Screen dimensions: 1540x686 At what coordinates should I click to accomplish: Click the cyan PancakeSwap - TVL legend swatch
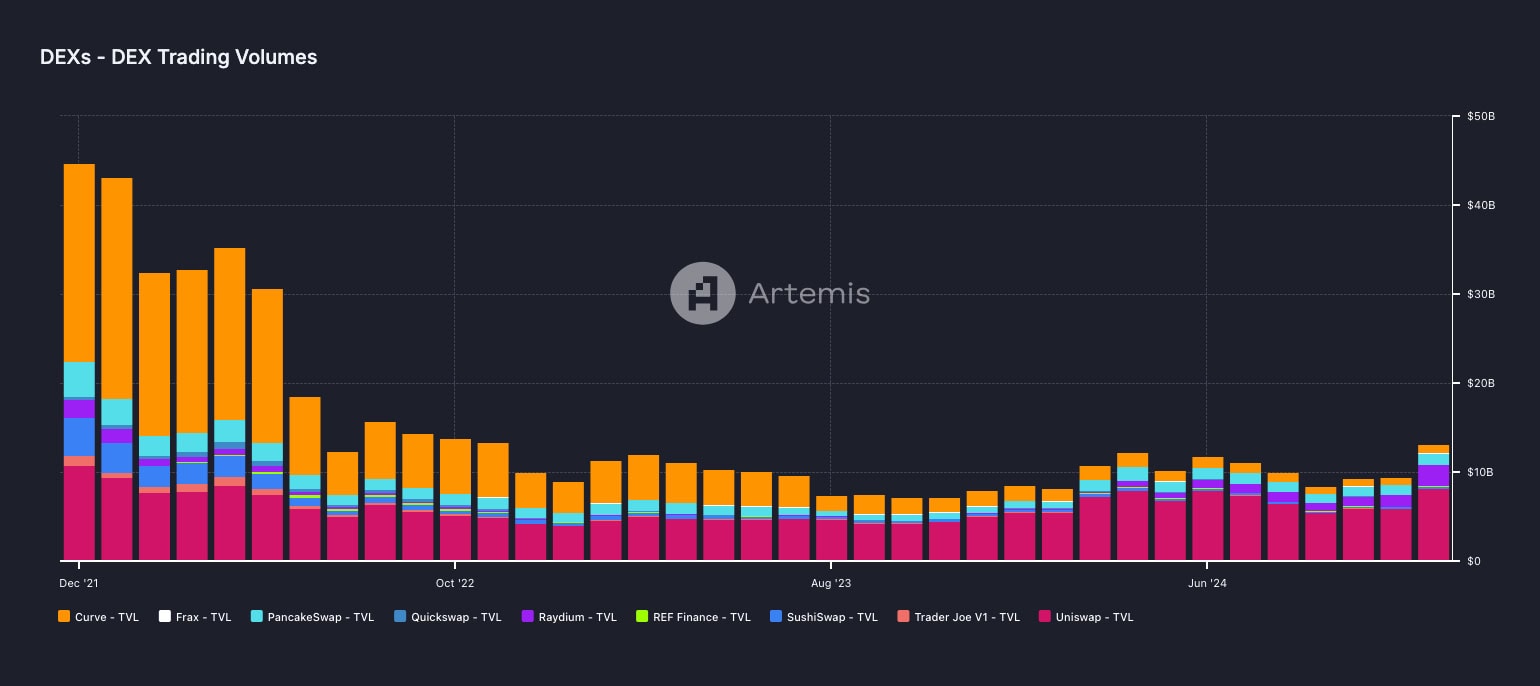pyautogui.click(x=257, y=617)
